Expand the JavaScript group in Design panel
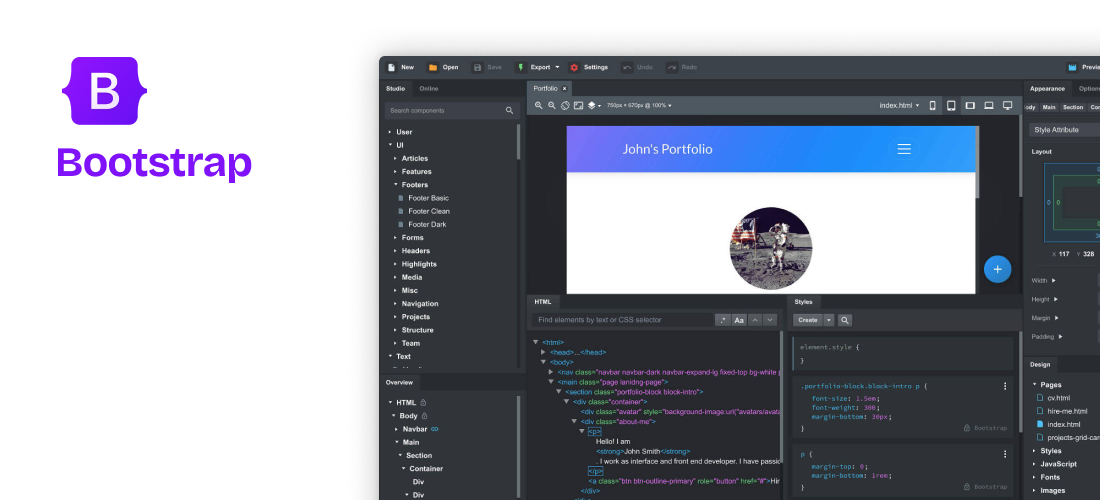This screenshot has height=500, width=1100. (x=1034, y=464)
